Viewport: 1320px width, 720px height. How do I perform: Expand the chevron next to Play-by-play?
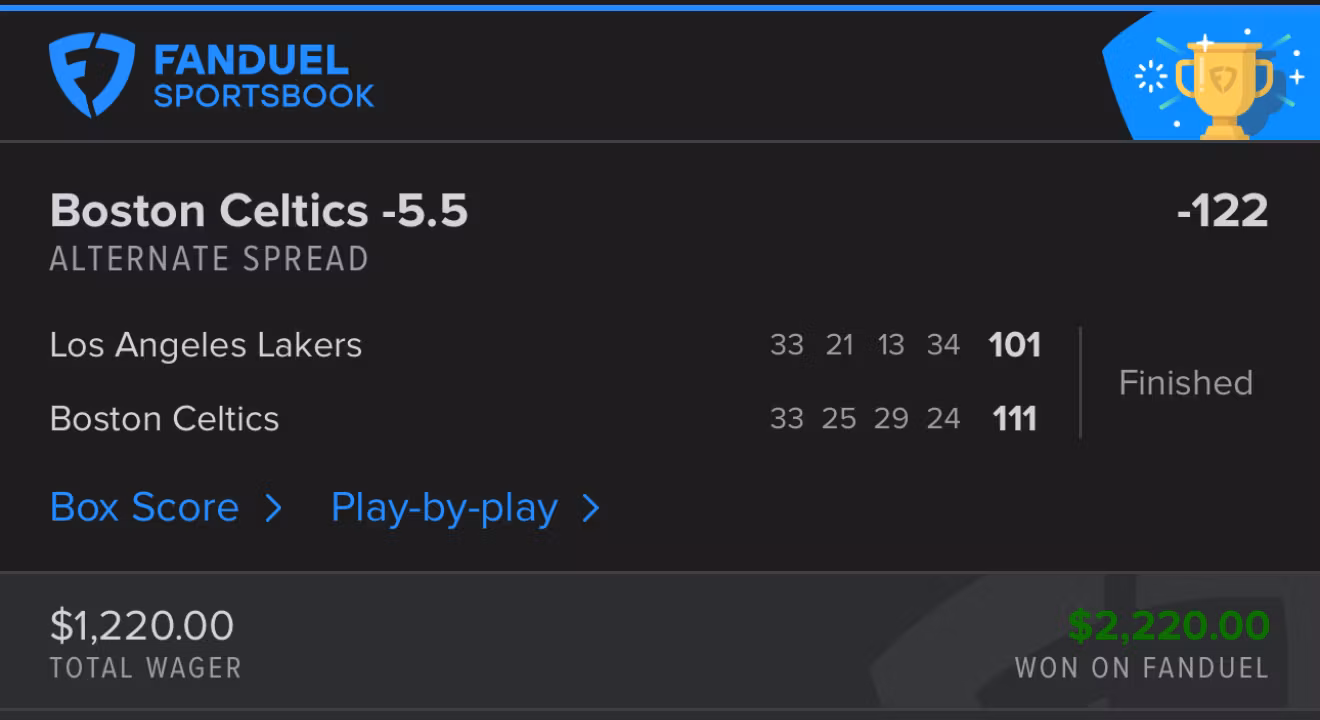[591, 509]
